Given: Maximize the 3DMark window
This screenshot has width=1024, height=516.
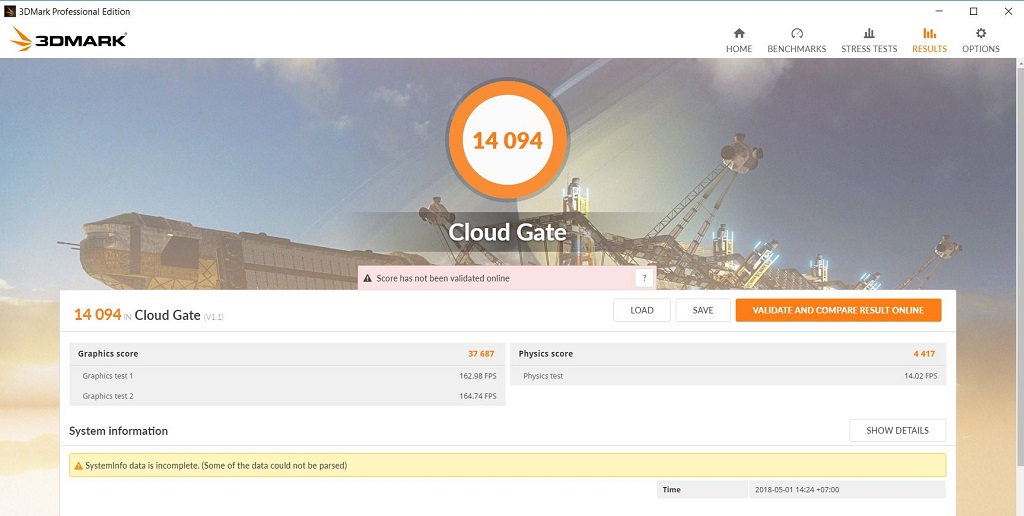Looking at the screenshot, I should click(973, 11).
